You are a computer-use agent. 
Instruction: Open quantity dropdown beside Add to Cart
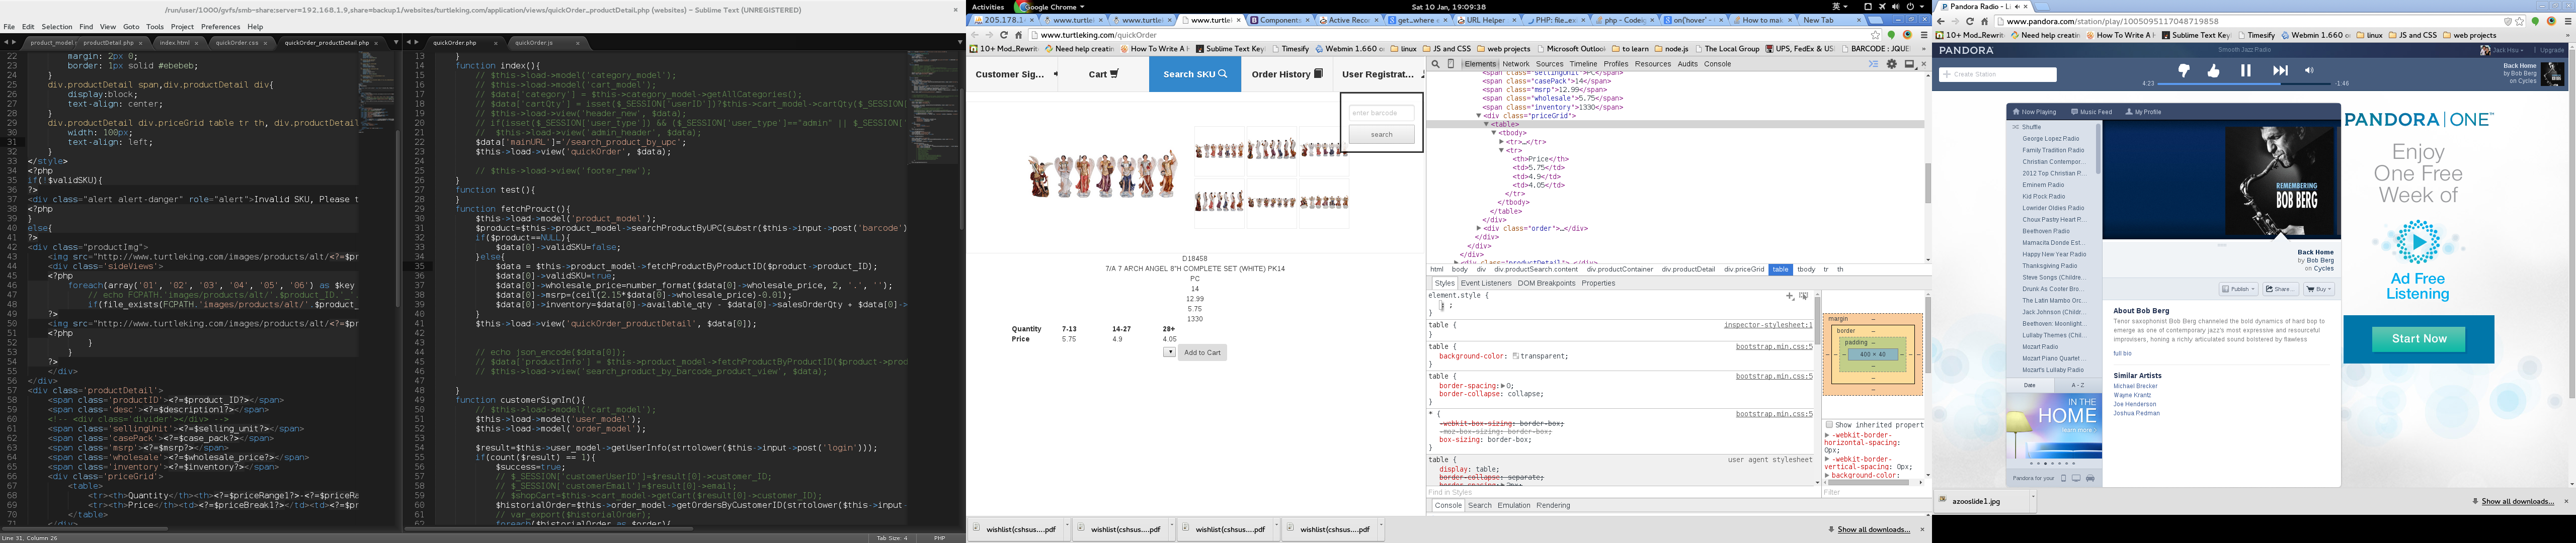tap(1169, 352)
